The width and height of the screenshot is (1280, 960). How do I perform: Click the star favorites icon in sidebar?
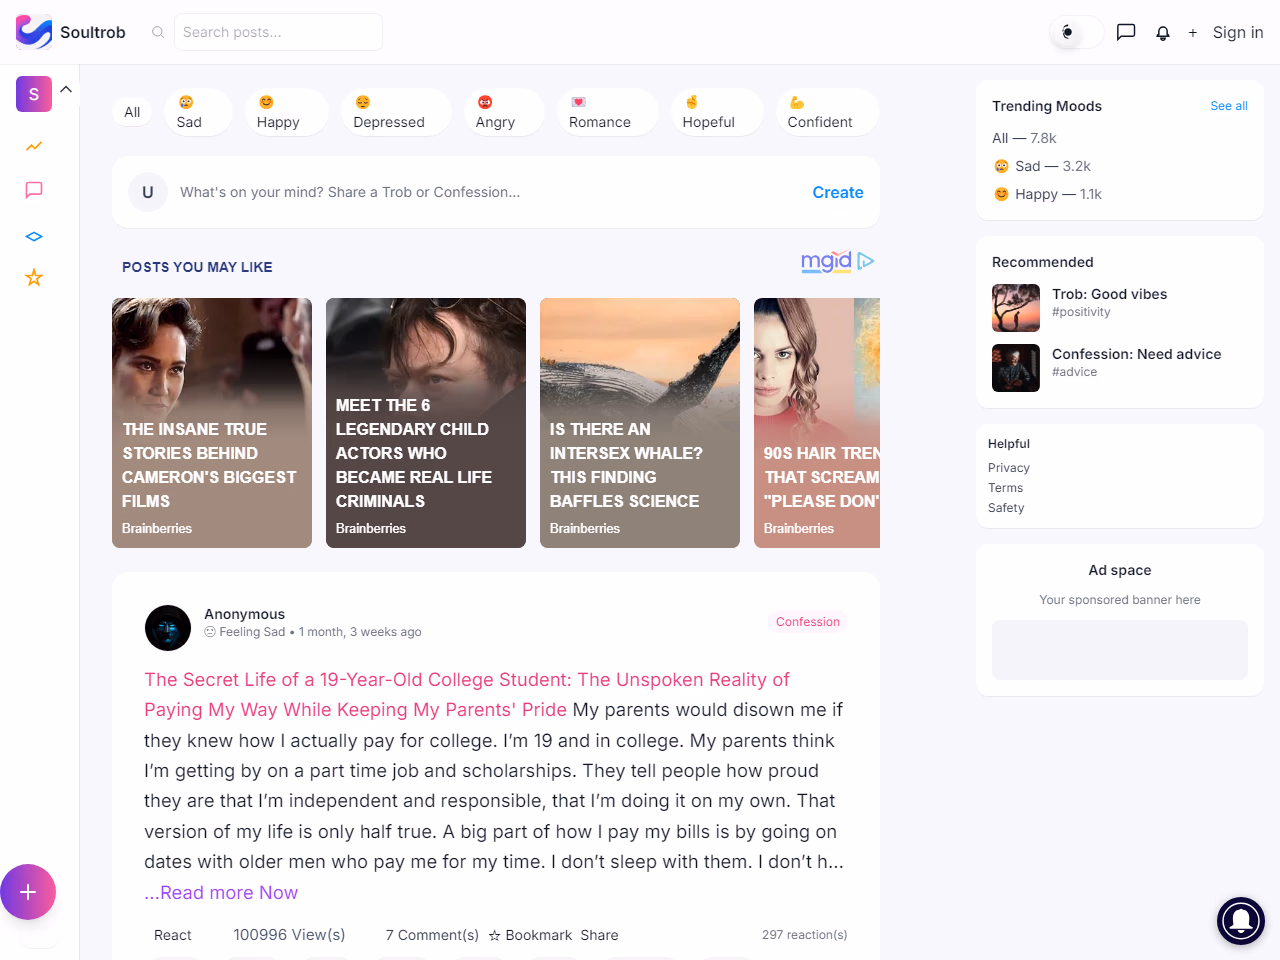(34, 278)
